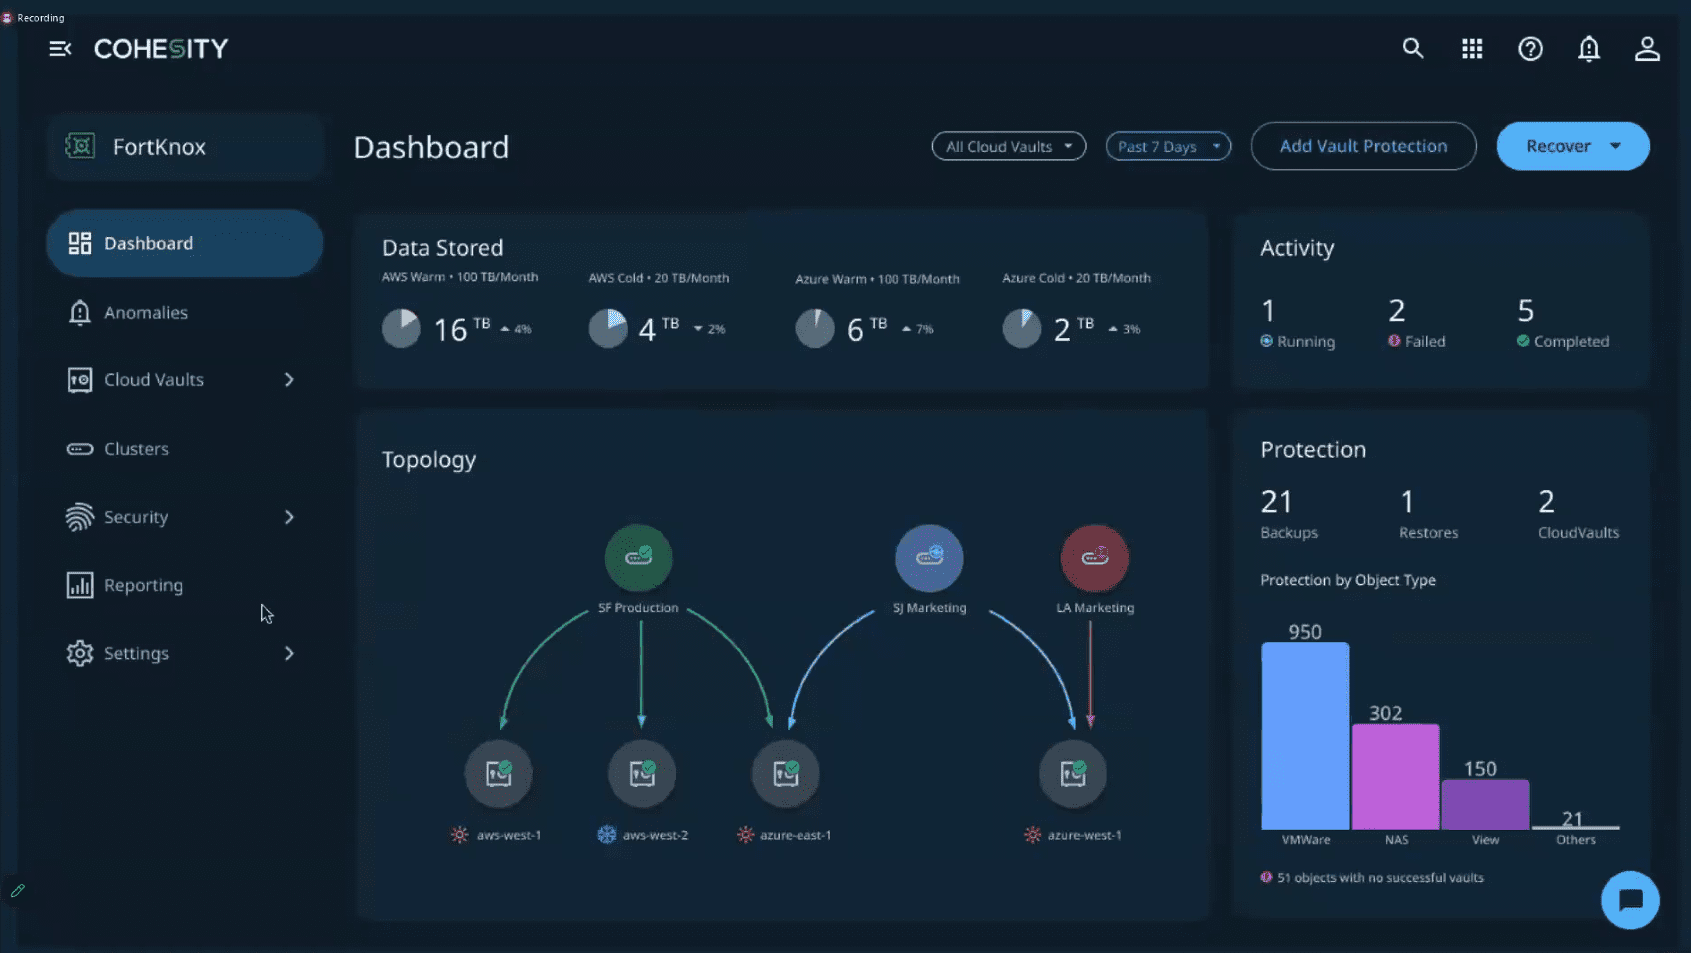
Task: Click the Azure Cold 2 TB pie chart
Action: pyautogui.click(x=1021, y=328)
